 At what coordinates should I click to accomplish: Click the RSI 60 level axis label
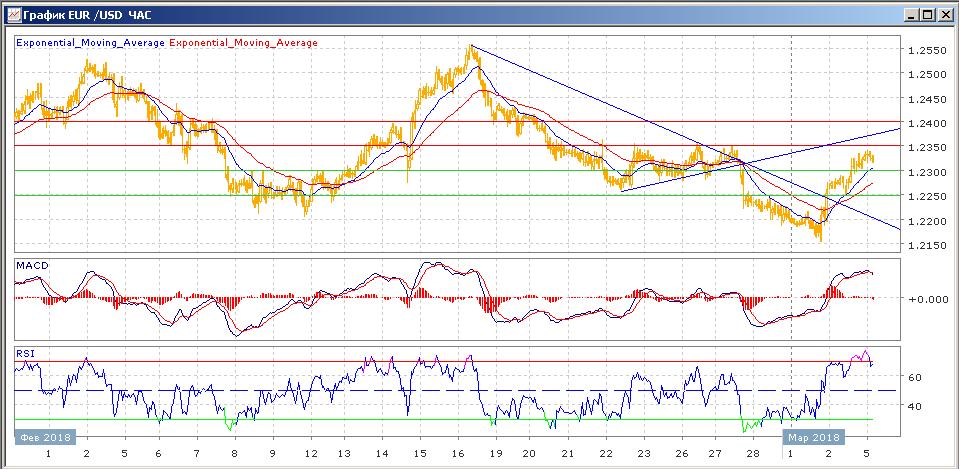click(914, 377)
